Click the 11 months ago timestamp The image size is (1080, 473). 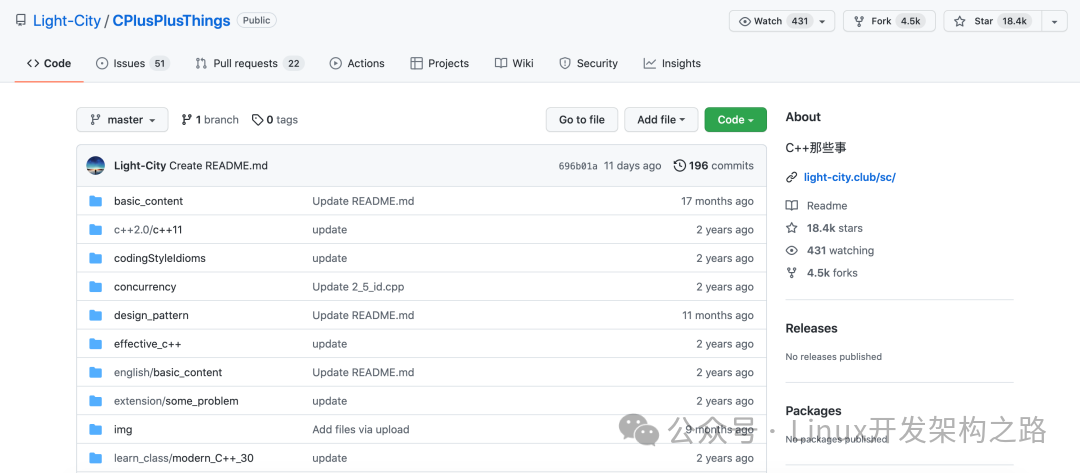[x=718, y=315]
